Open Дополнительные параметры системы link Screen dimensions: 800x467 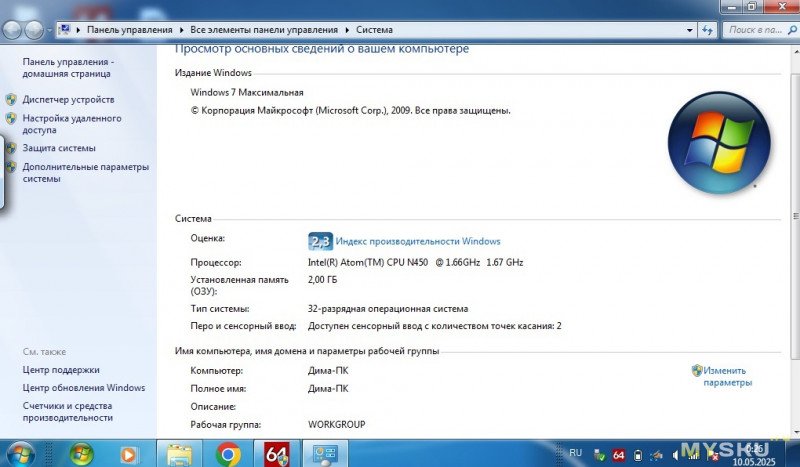click(x=86, y=173)
